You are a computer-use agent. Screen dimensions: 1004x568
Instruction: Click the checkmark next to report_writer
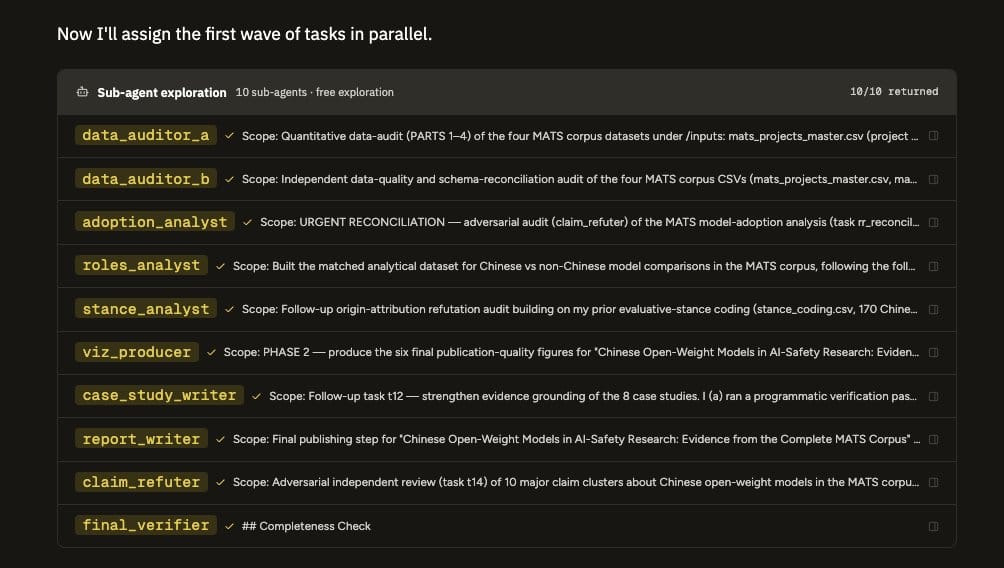point(220,439)
